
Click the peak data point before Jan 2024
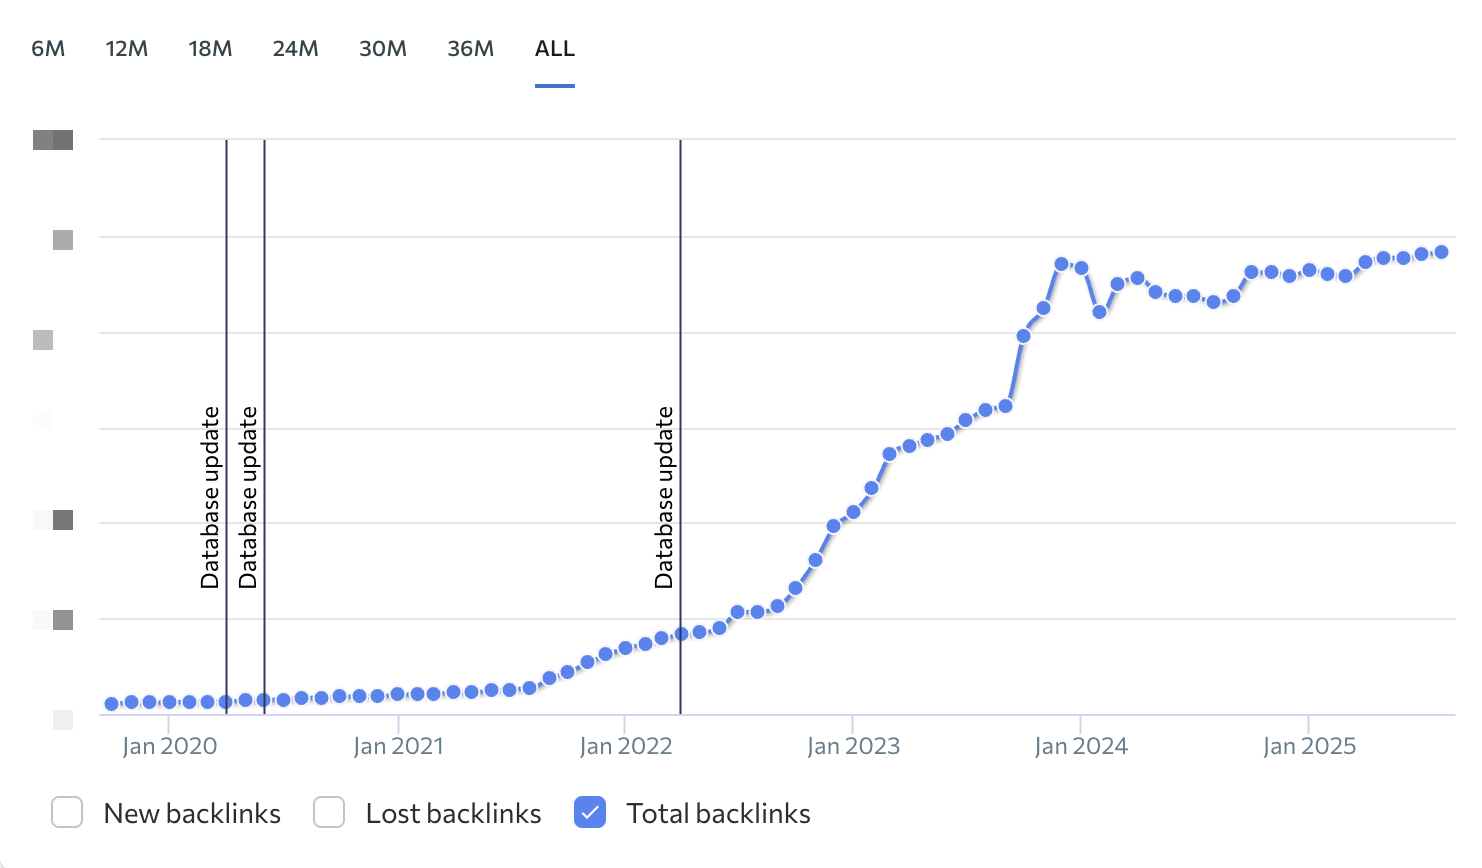[x=1061, y=264]
